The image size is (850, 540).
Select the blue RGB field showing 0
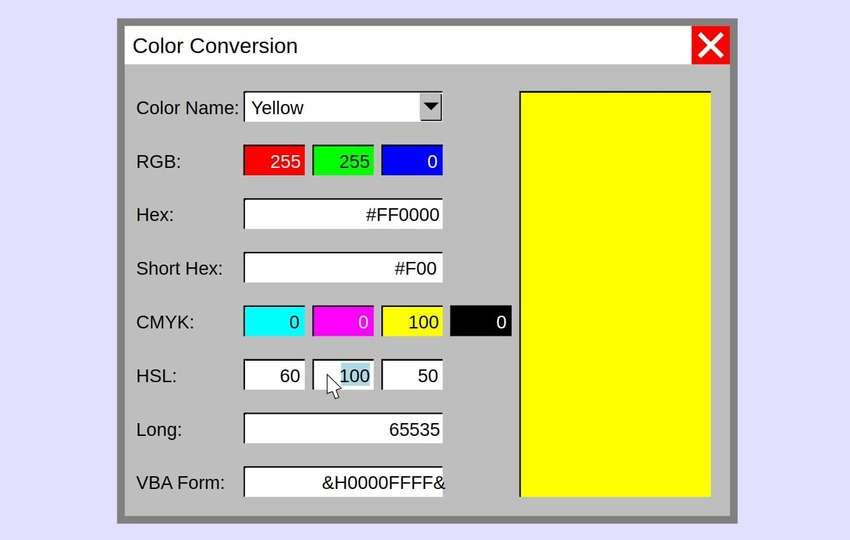[412, 160]
